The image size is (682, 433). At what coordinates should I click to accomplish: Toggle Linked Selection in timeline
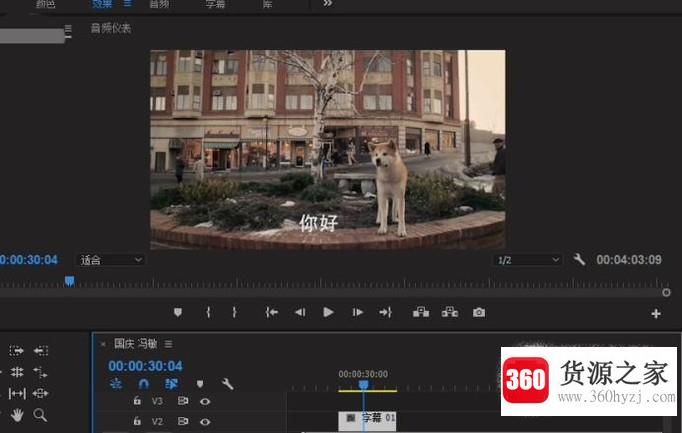pyautogui.click(x=171, y=383)
